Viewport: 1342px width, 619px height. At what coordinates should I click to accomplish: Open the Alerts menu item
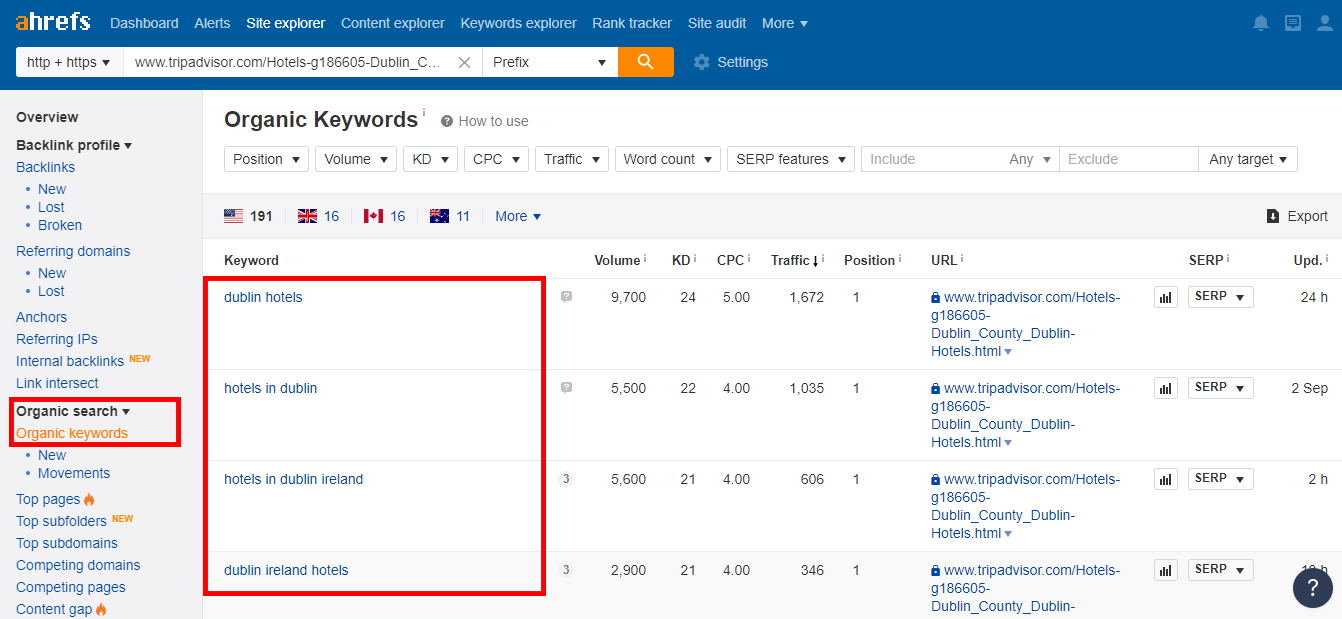click(x=212, y=23)
